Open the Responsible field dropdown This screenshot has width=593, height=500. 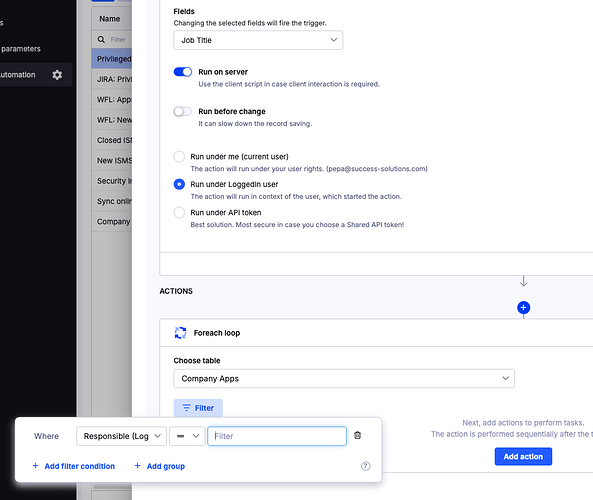point(121,436)
